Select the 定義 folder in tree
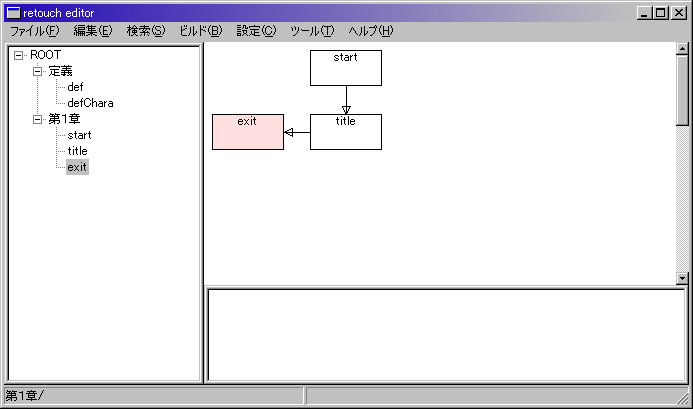Viewport: 693px width, 409px height. click(60, 71)
